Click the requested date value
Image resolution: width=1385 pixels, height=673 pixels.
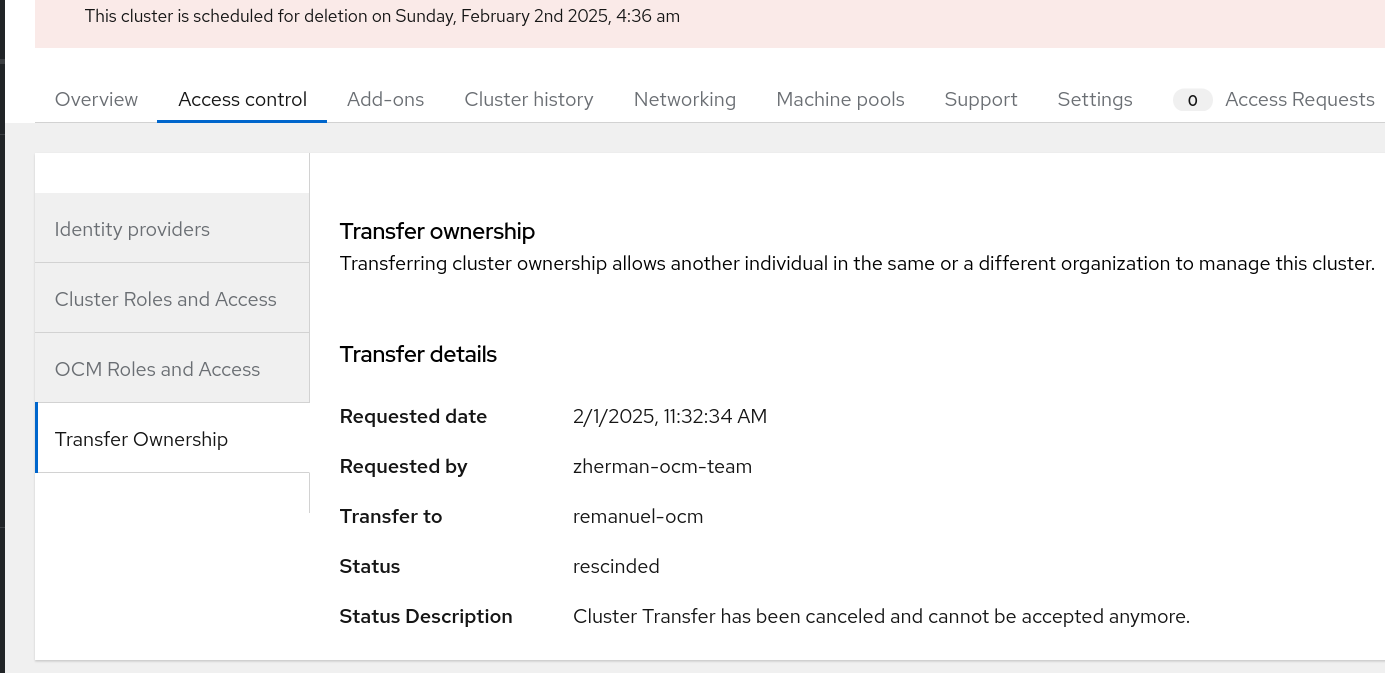click(670, 417)
